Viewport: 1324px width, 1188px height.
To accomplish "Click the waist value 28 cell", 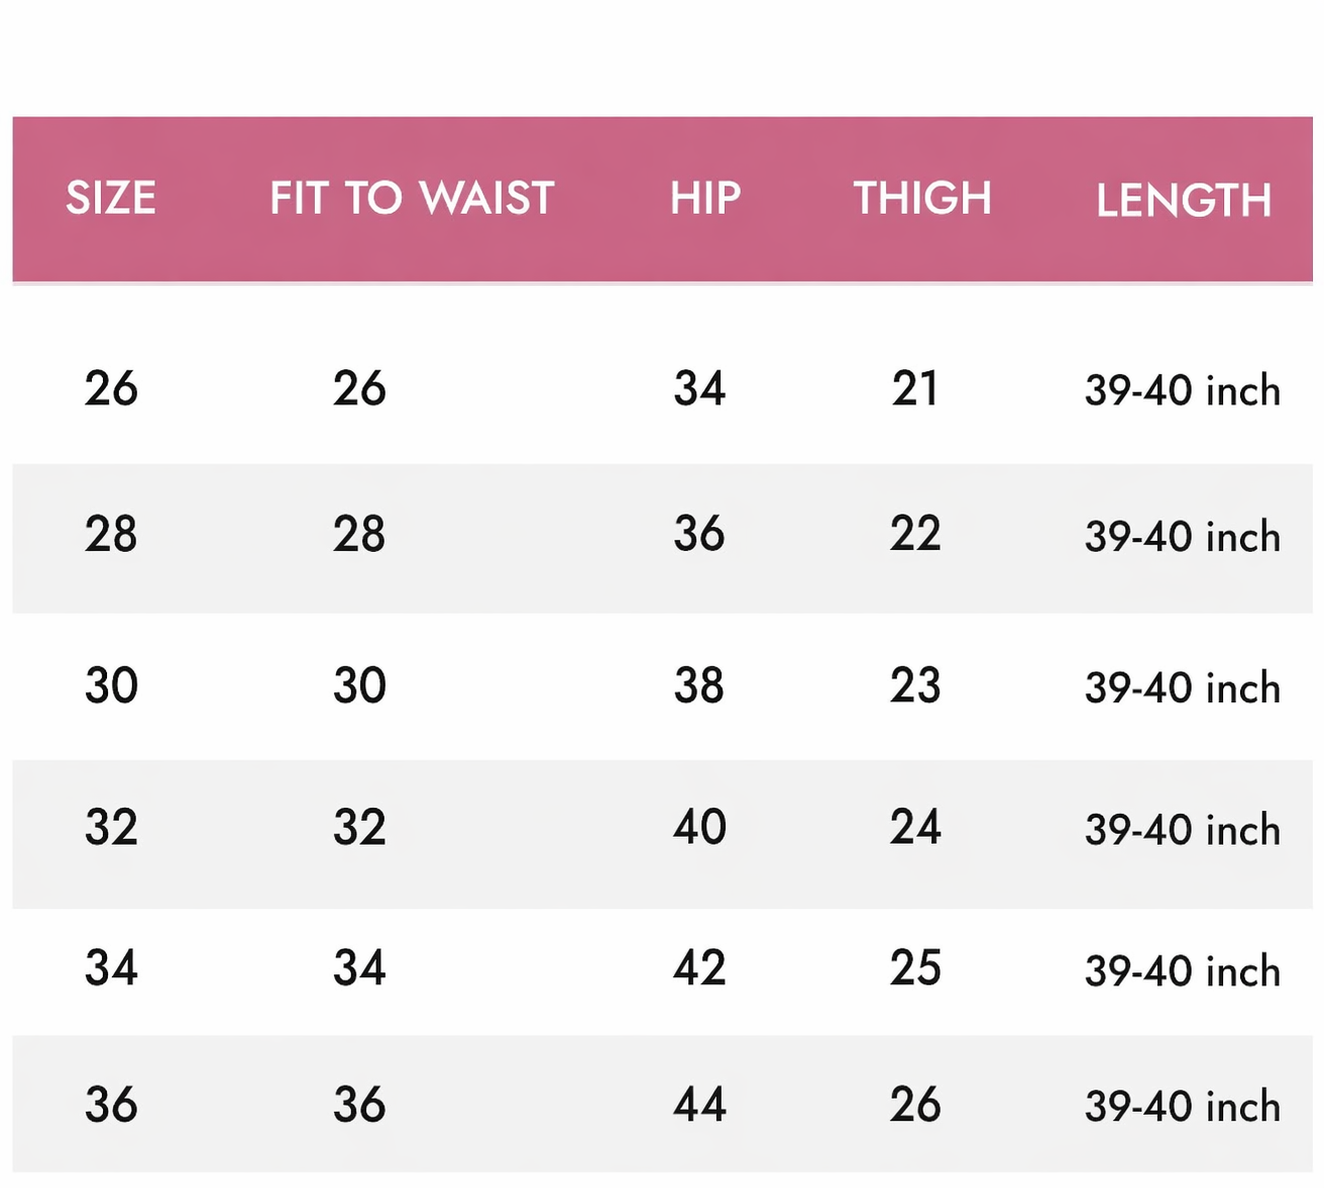I will [x=359, y=534].
